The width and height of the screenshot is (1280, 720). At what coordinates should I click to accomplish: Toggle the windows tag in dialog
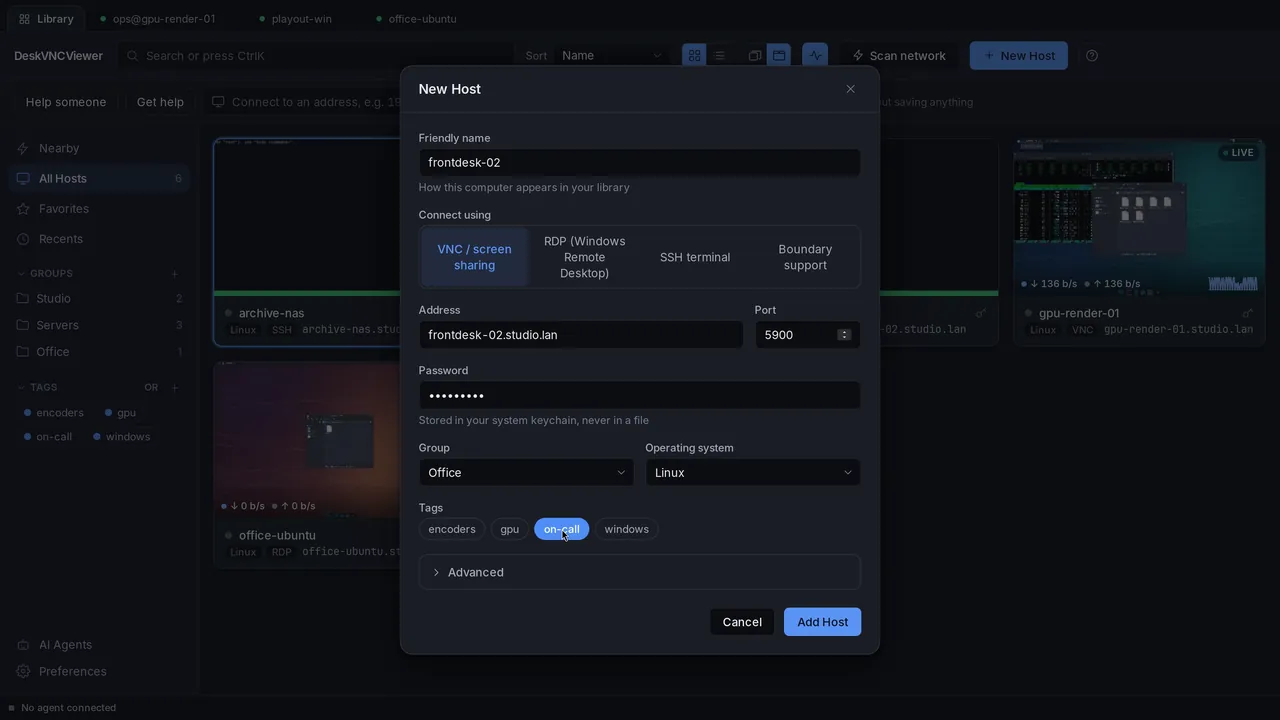click(x=627, y=529)
